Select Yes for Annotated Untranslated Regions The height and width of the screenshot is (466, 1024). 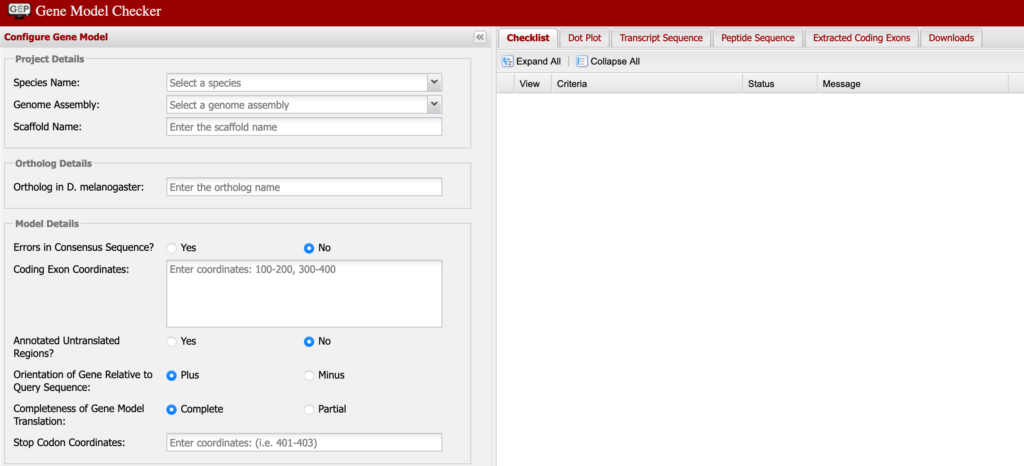[x=172, y=341]
